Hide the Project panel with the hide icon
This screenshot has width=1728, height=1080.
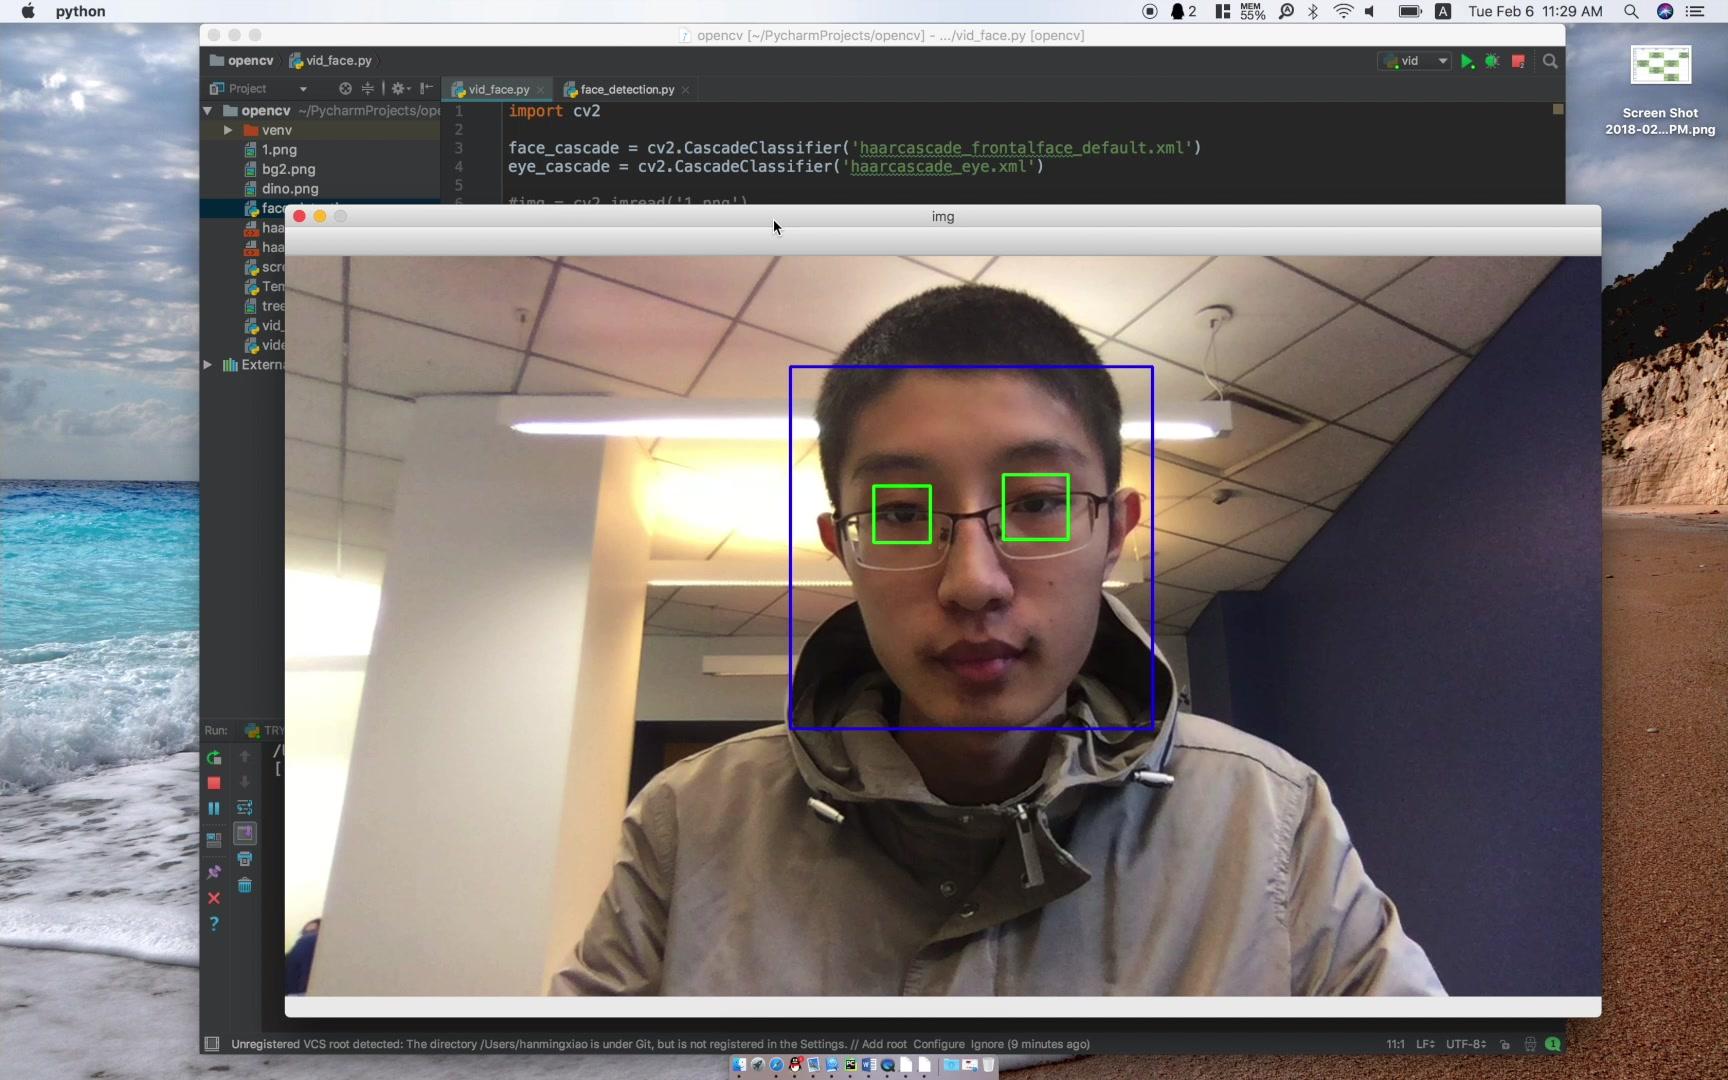tap(426, 89)
